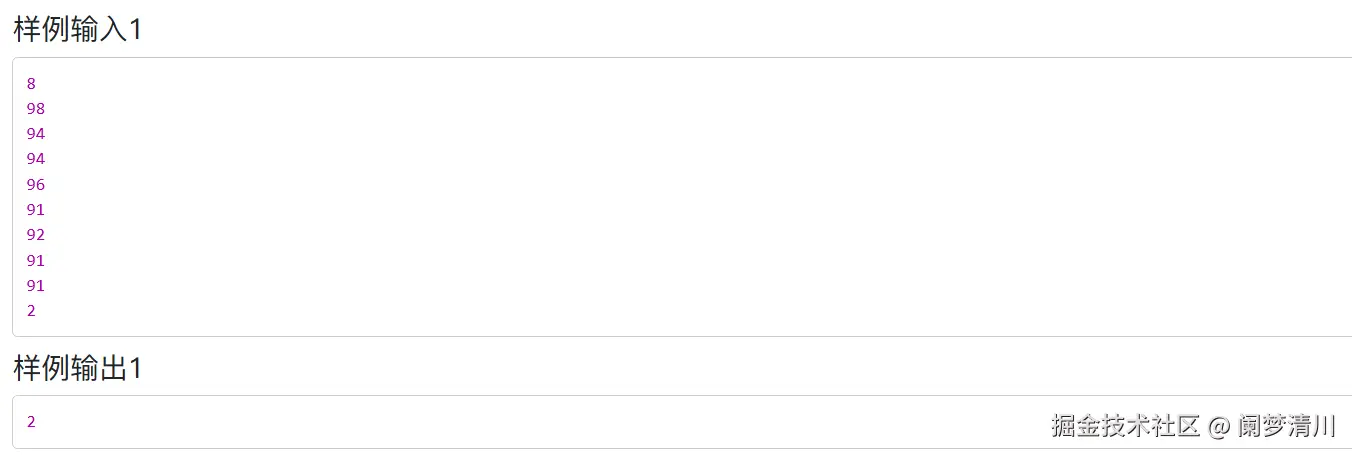The width and height of the screenshot is (1352, 455).
Task: Click the 91 just above the final 2
Action: (x=36, y=286)
